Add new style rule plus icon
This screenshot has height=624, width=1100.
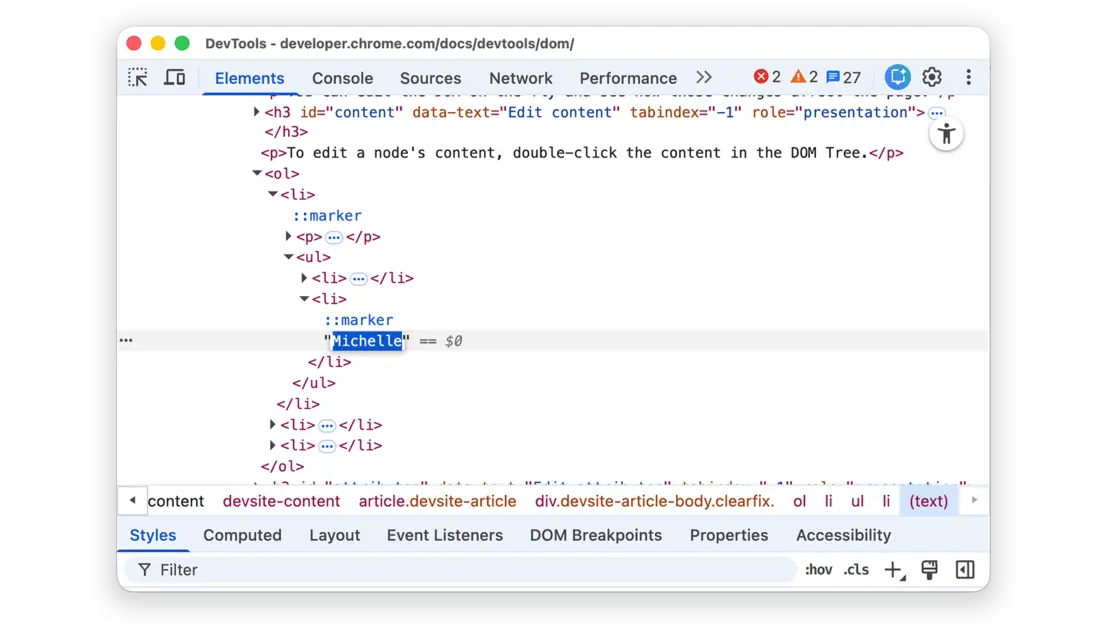point(894,570)
